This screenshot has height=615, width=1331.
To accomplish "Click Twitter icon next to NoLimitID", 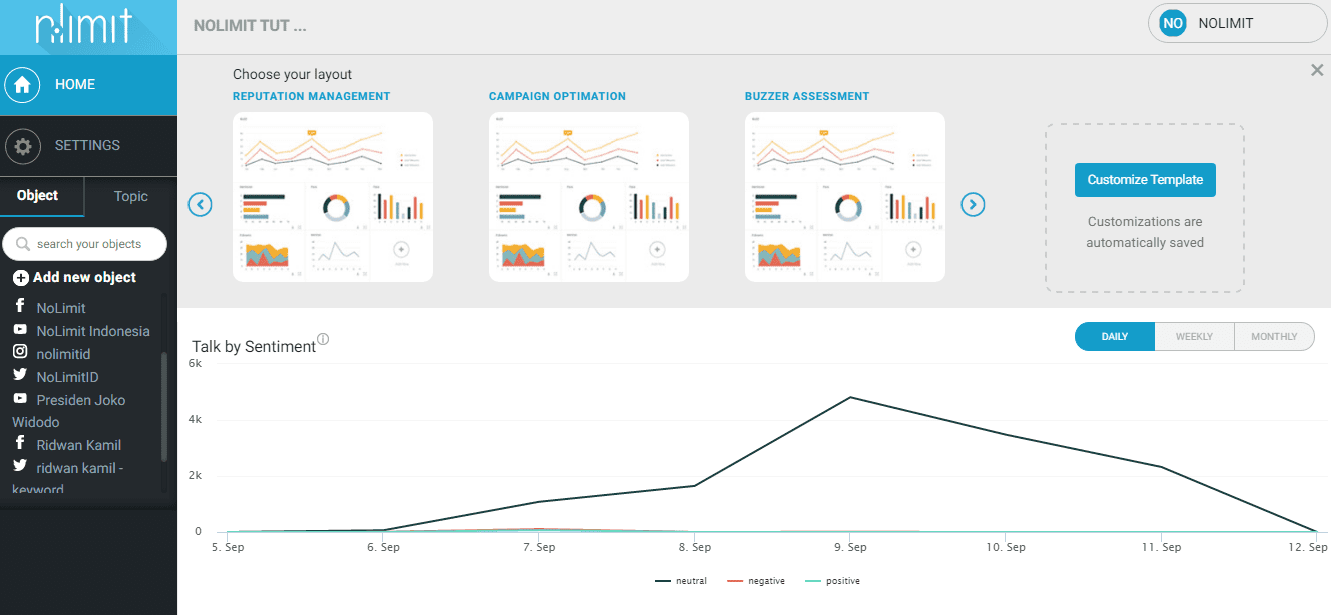I will click(19, 375).
